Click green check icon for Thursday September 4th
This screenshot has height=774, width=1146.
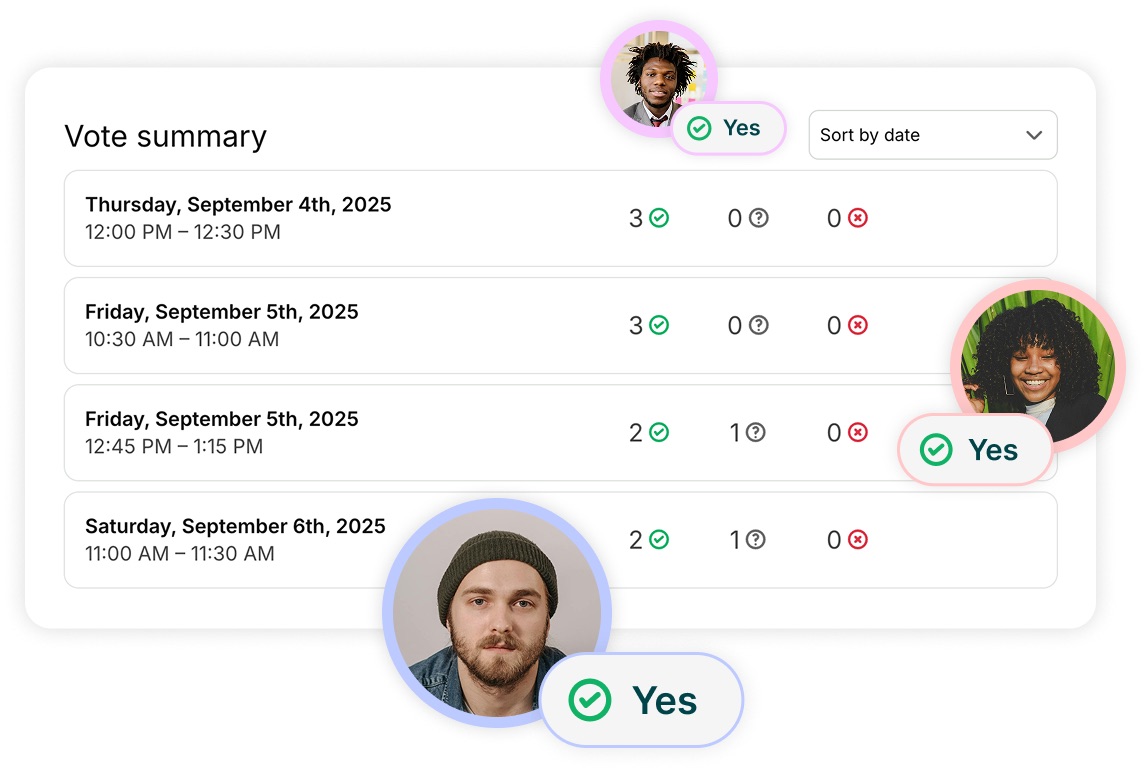pyautogui.click(x=659, y=218)
